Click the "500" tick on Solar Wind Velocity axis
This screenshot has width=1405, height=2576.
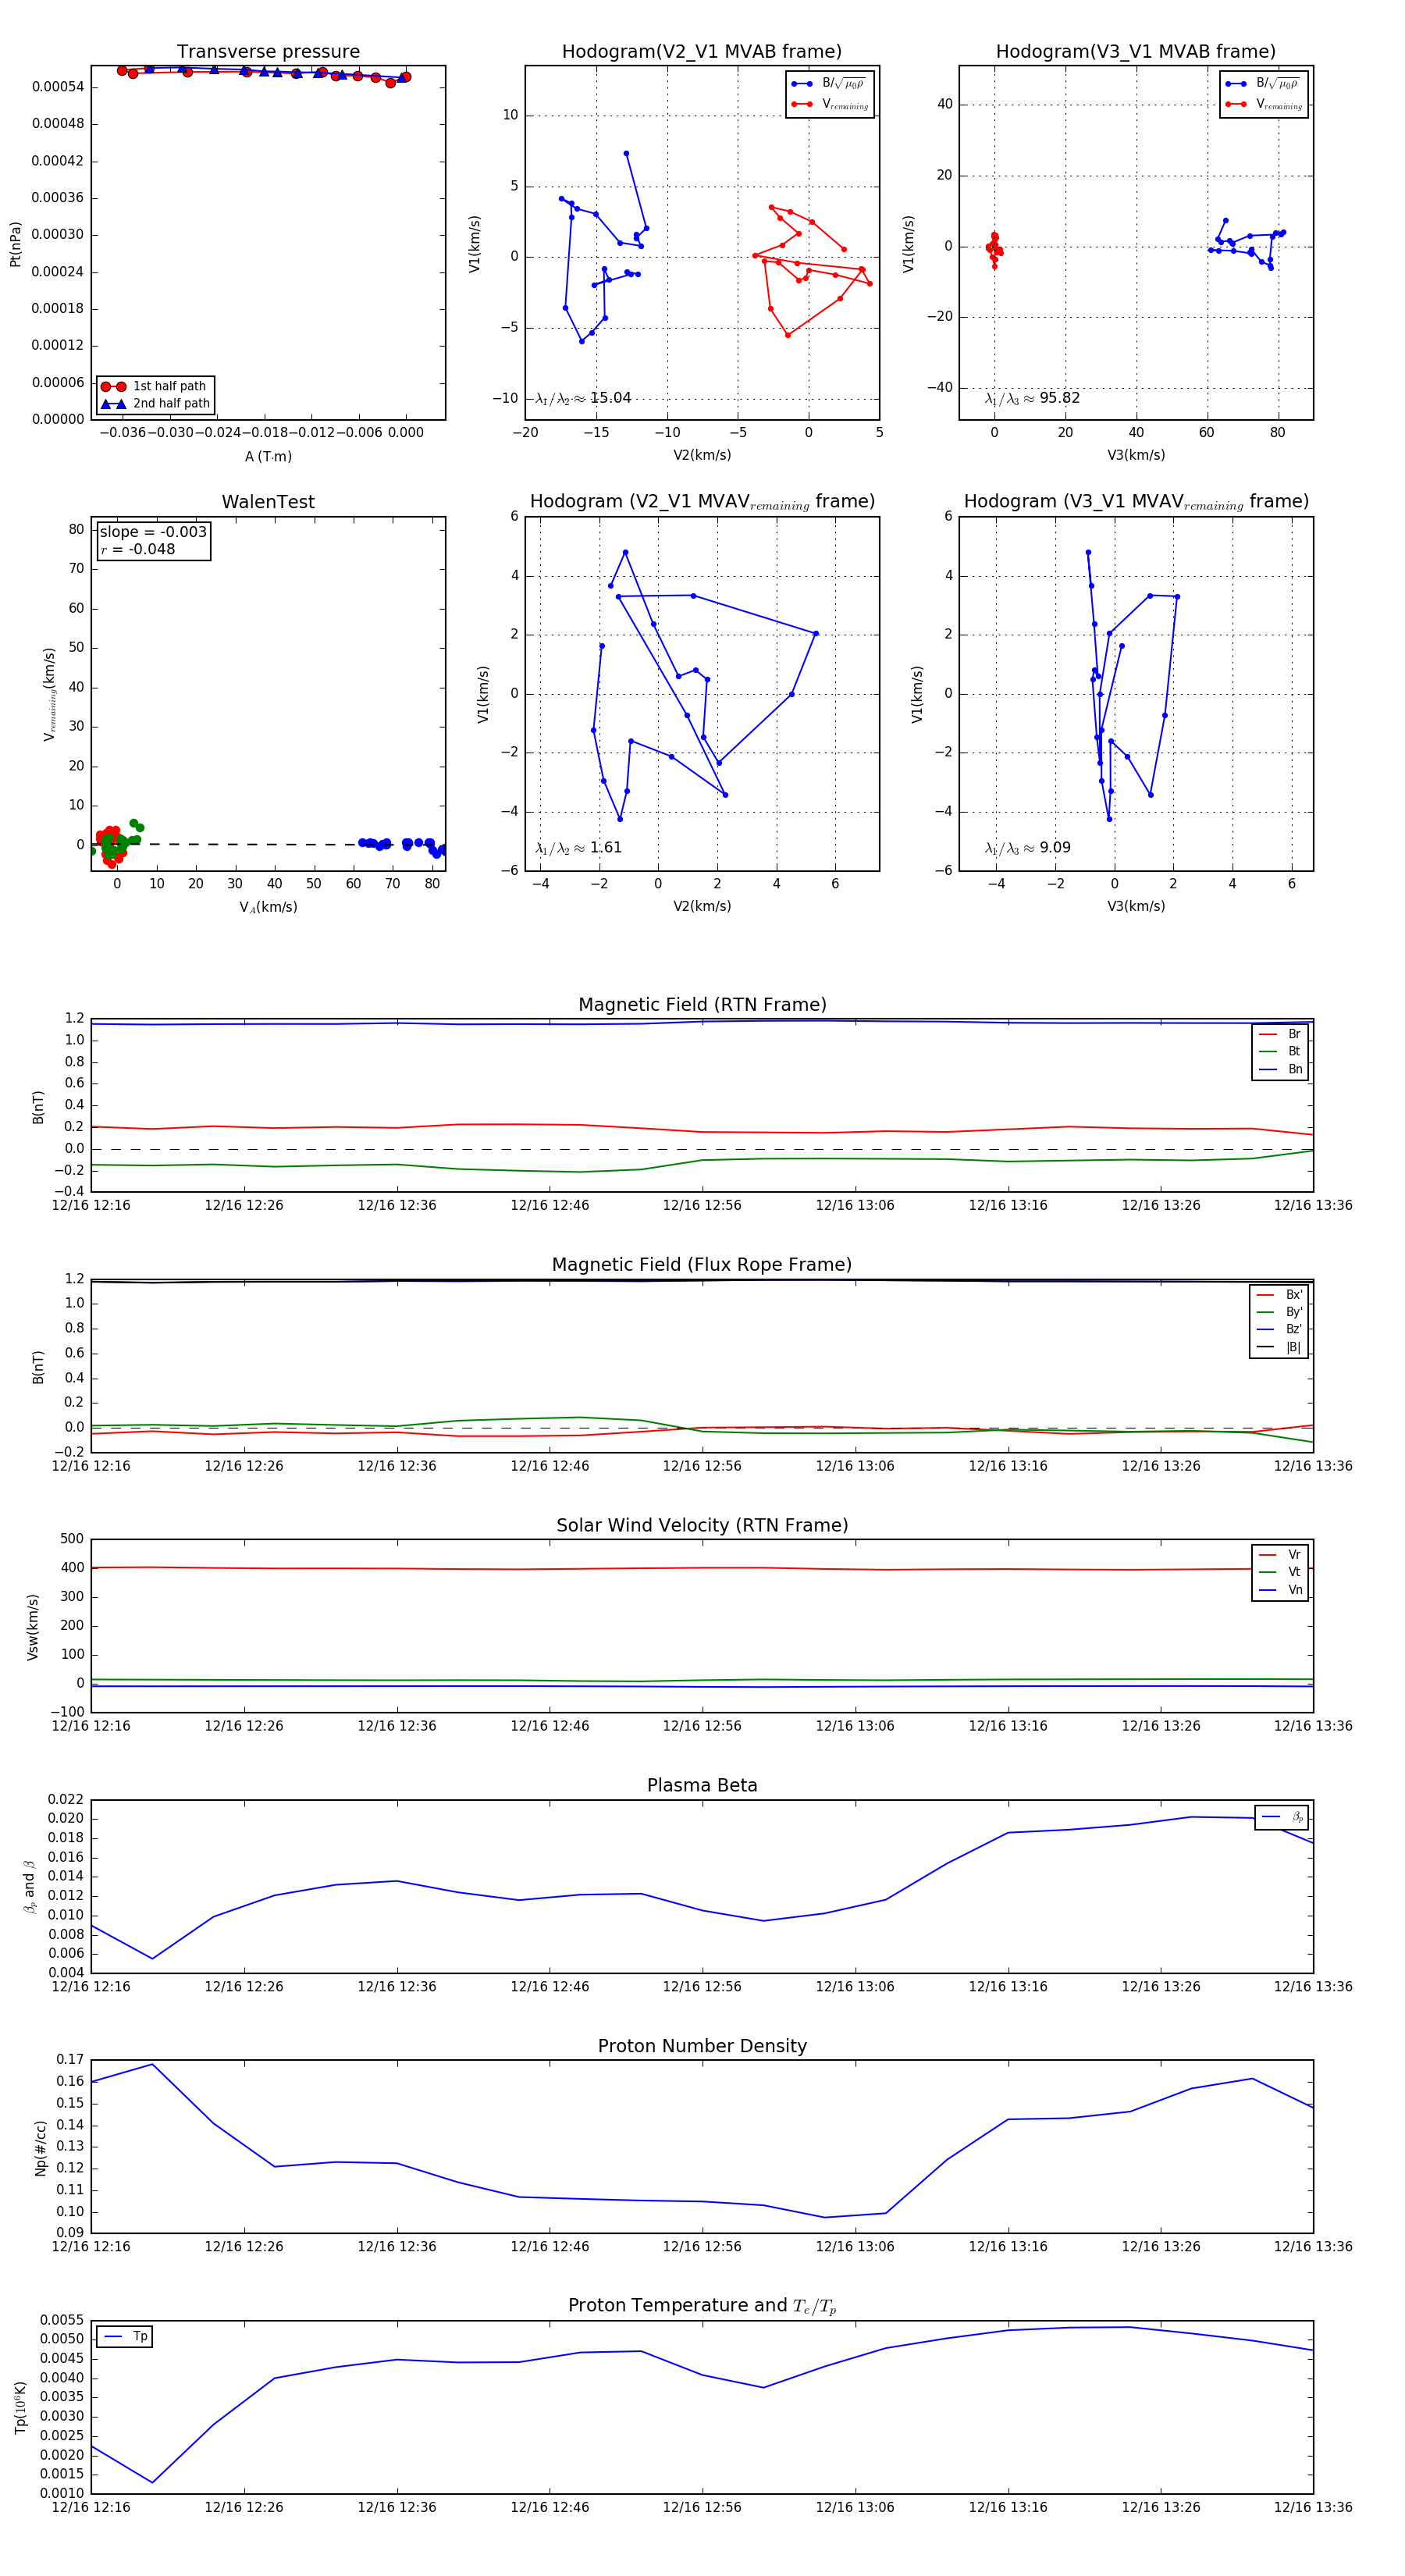(x=72, y=1539)
